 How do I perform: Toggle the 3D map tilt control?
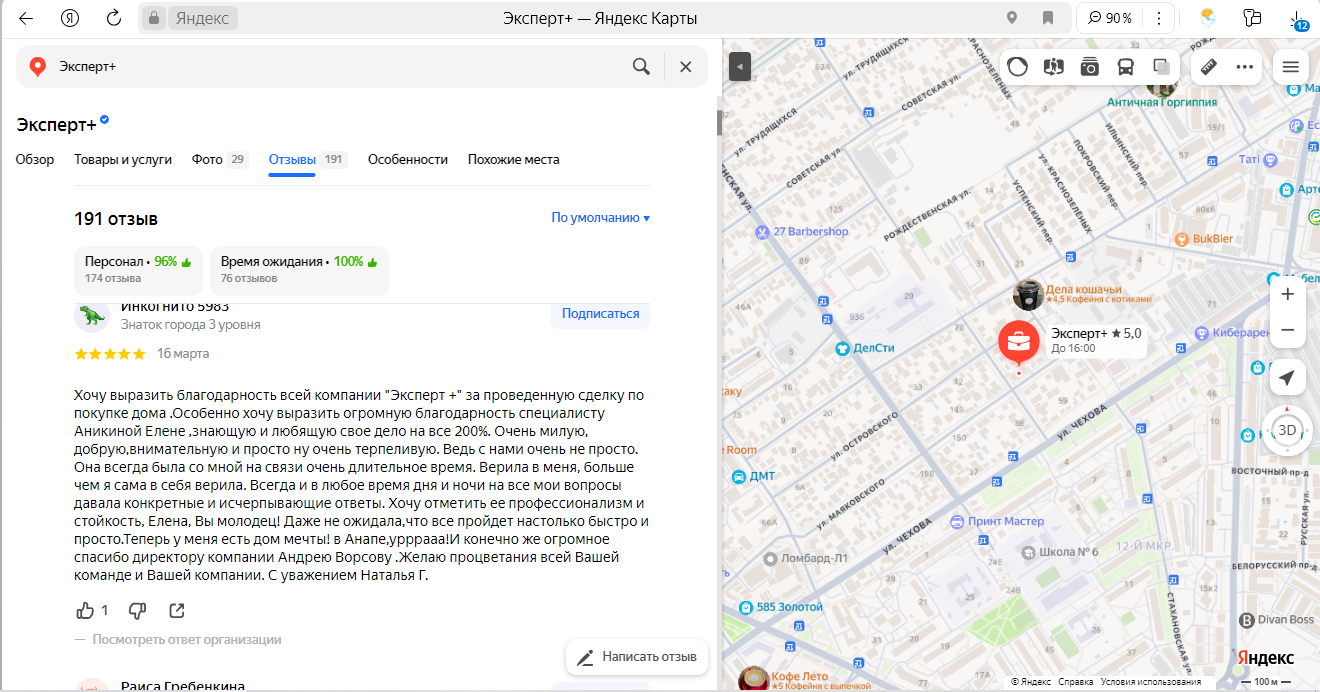[x=1288, y=430]
